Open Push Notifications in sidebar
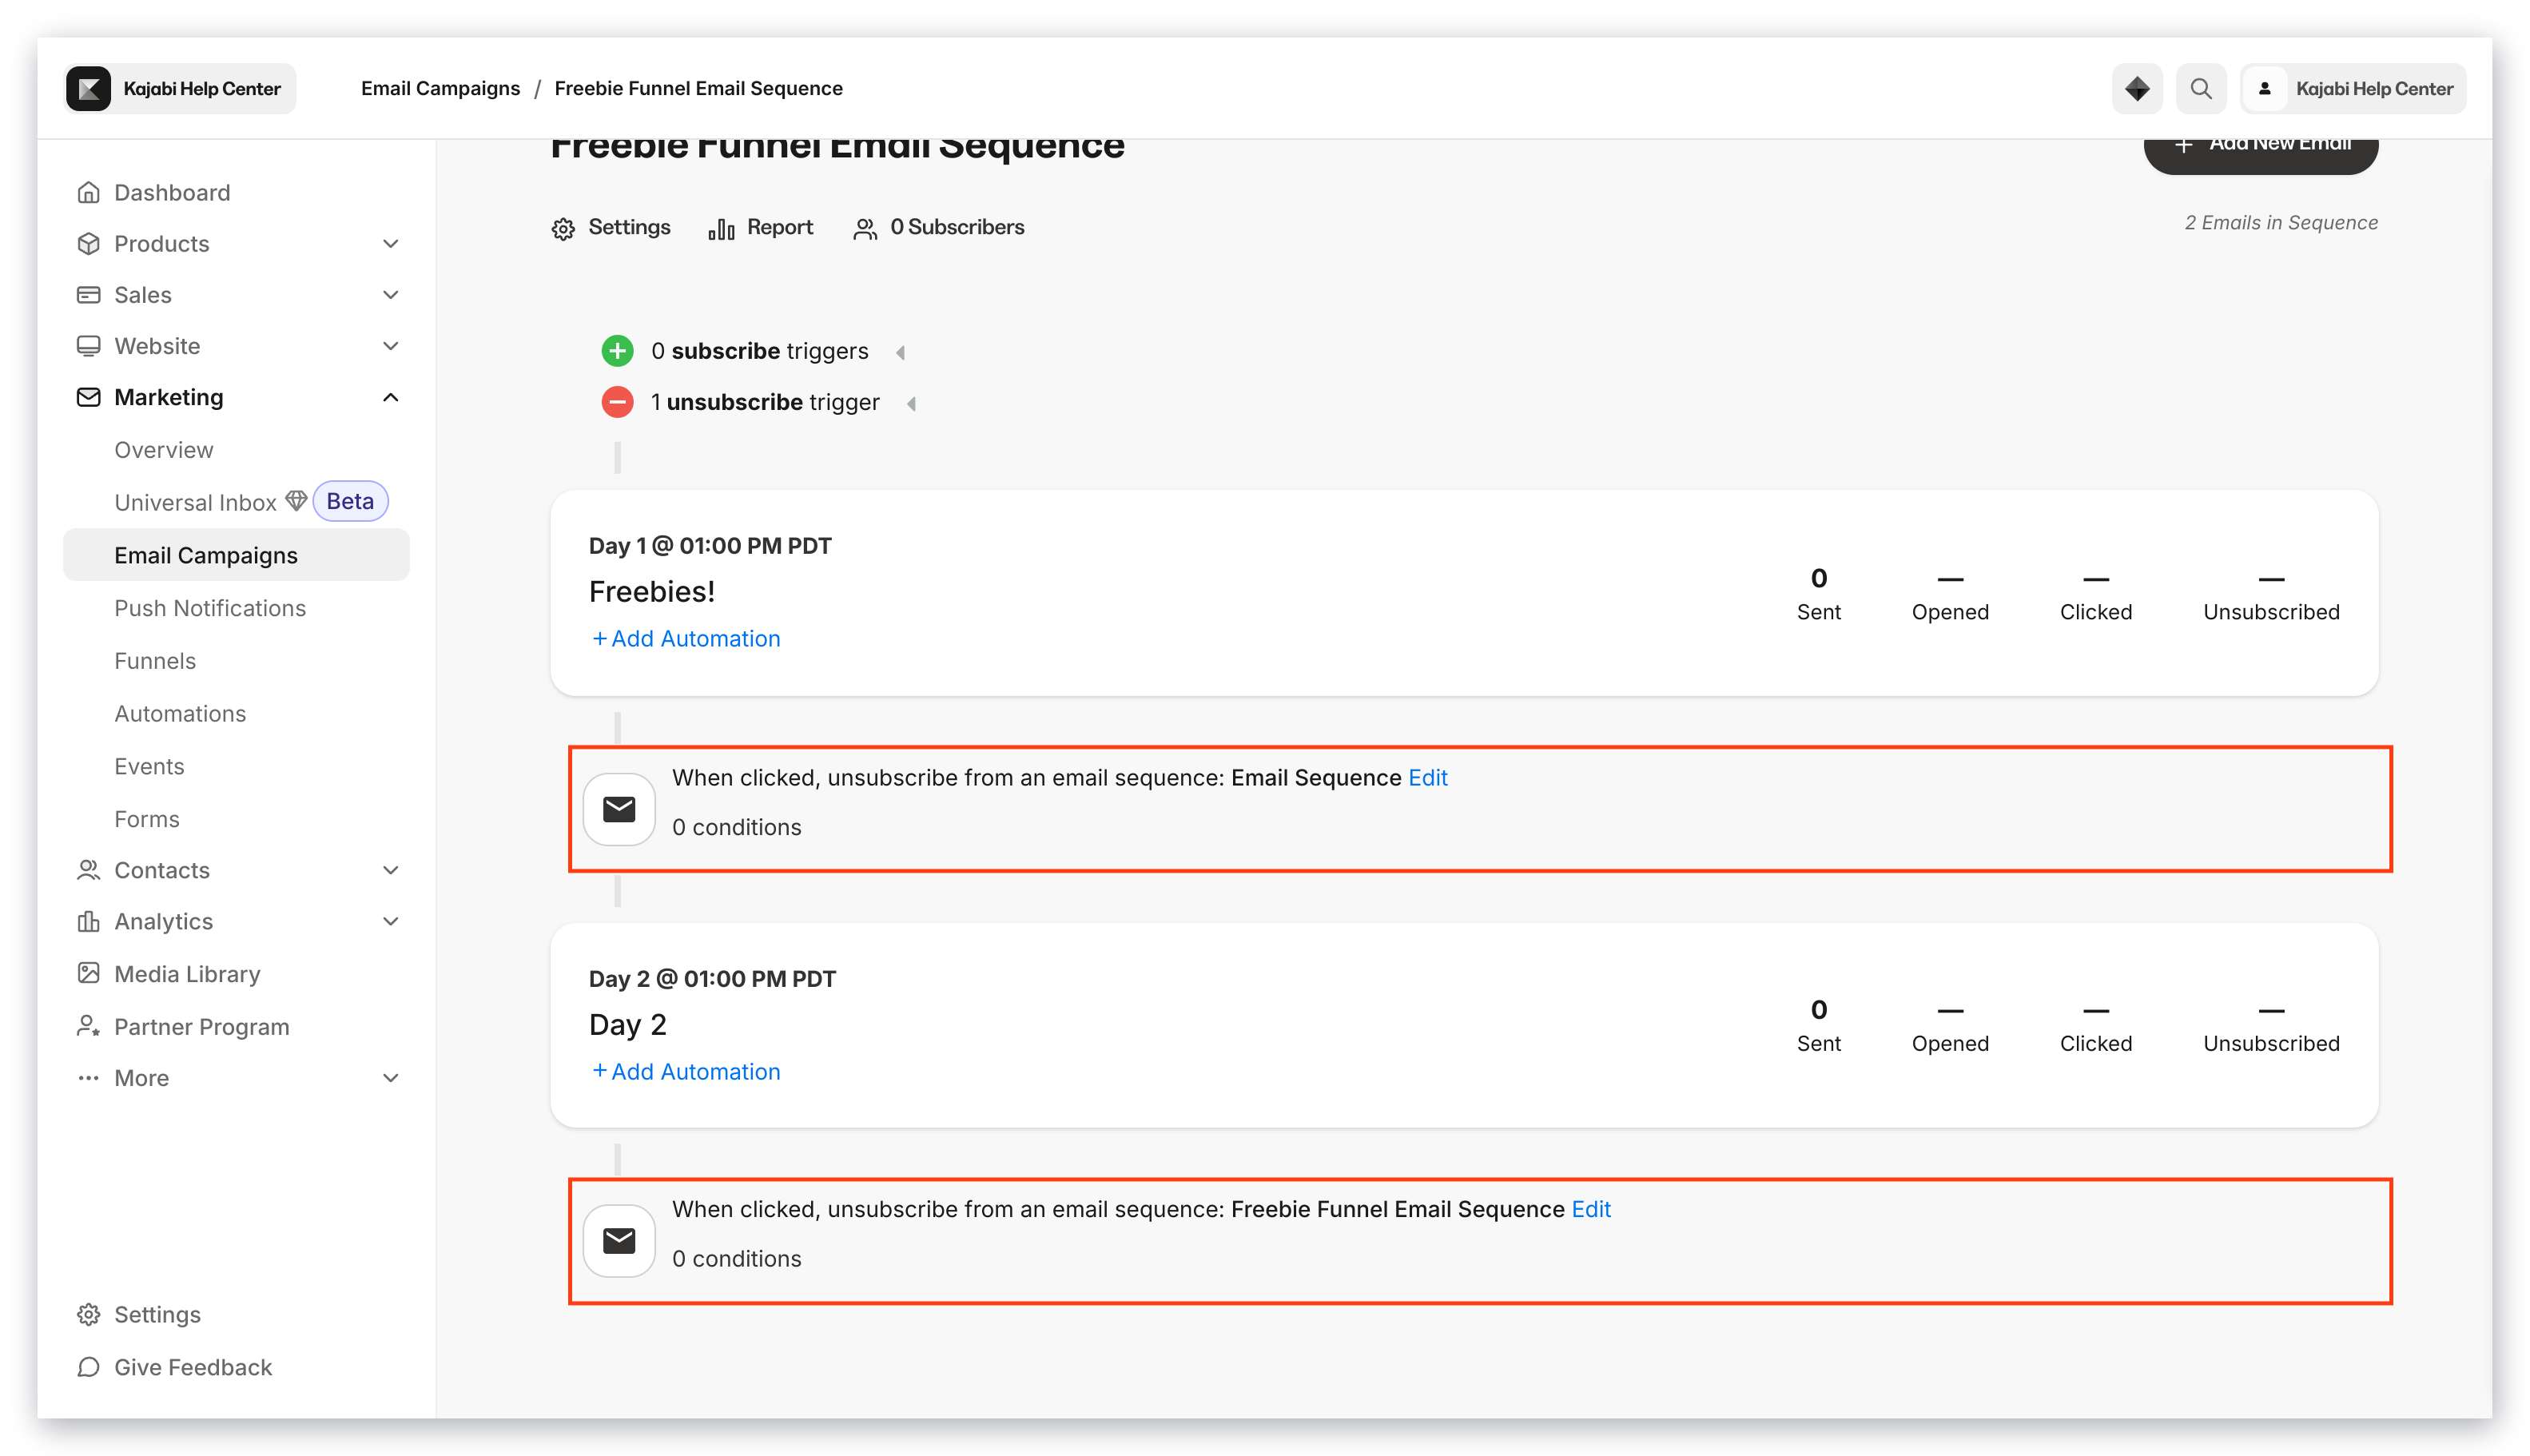2530x1456 pixels. 210,608
